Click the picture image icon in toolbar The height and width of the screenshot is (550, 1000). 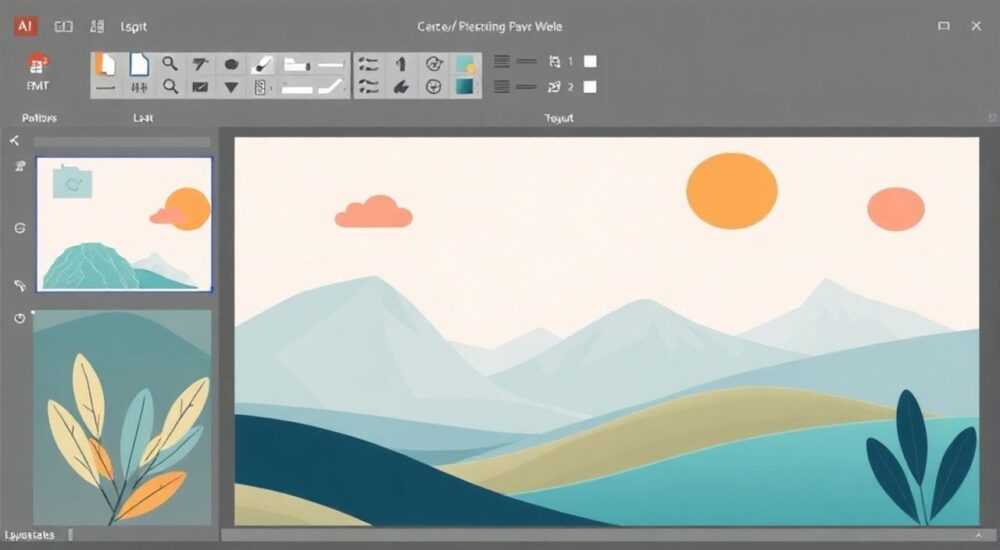[x=200, y=87]
